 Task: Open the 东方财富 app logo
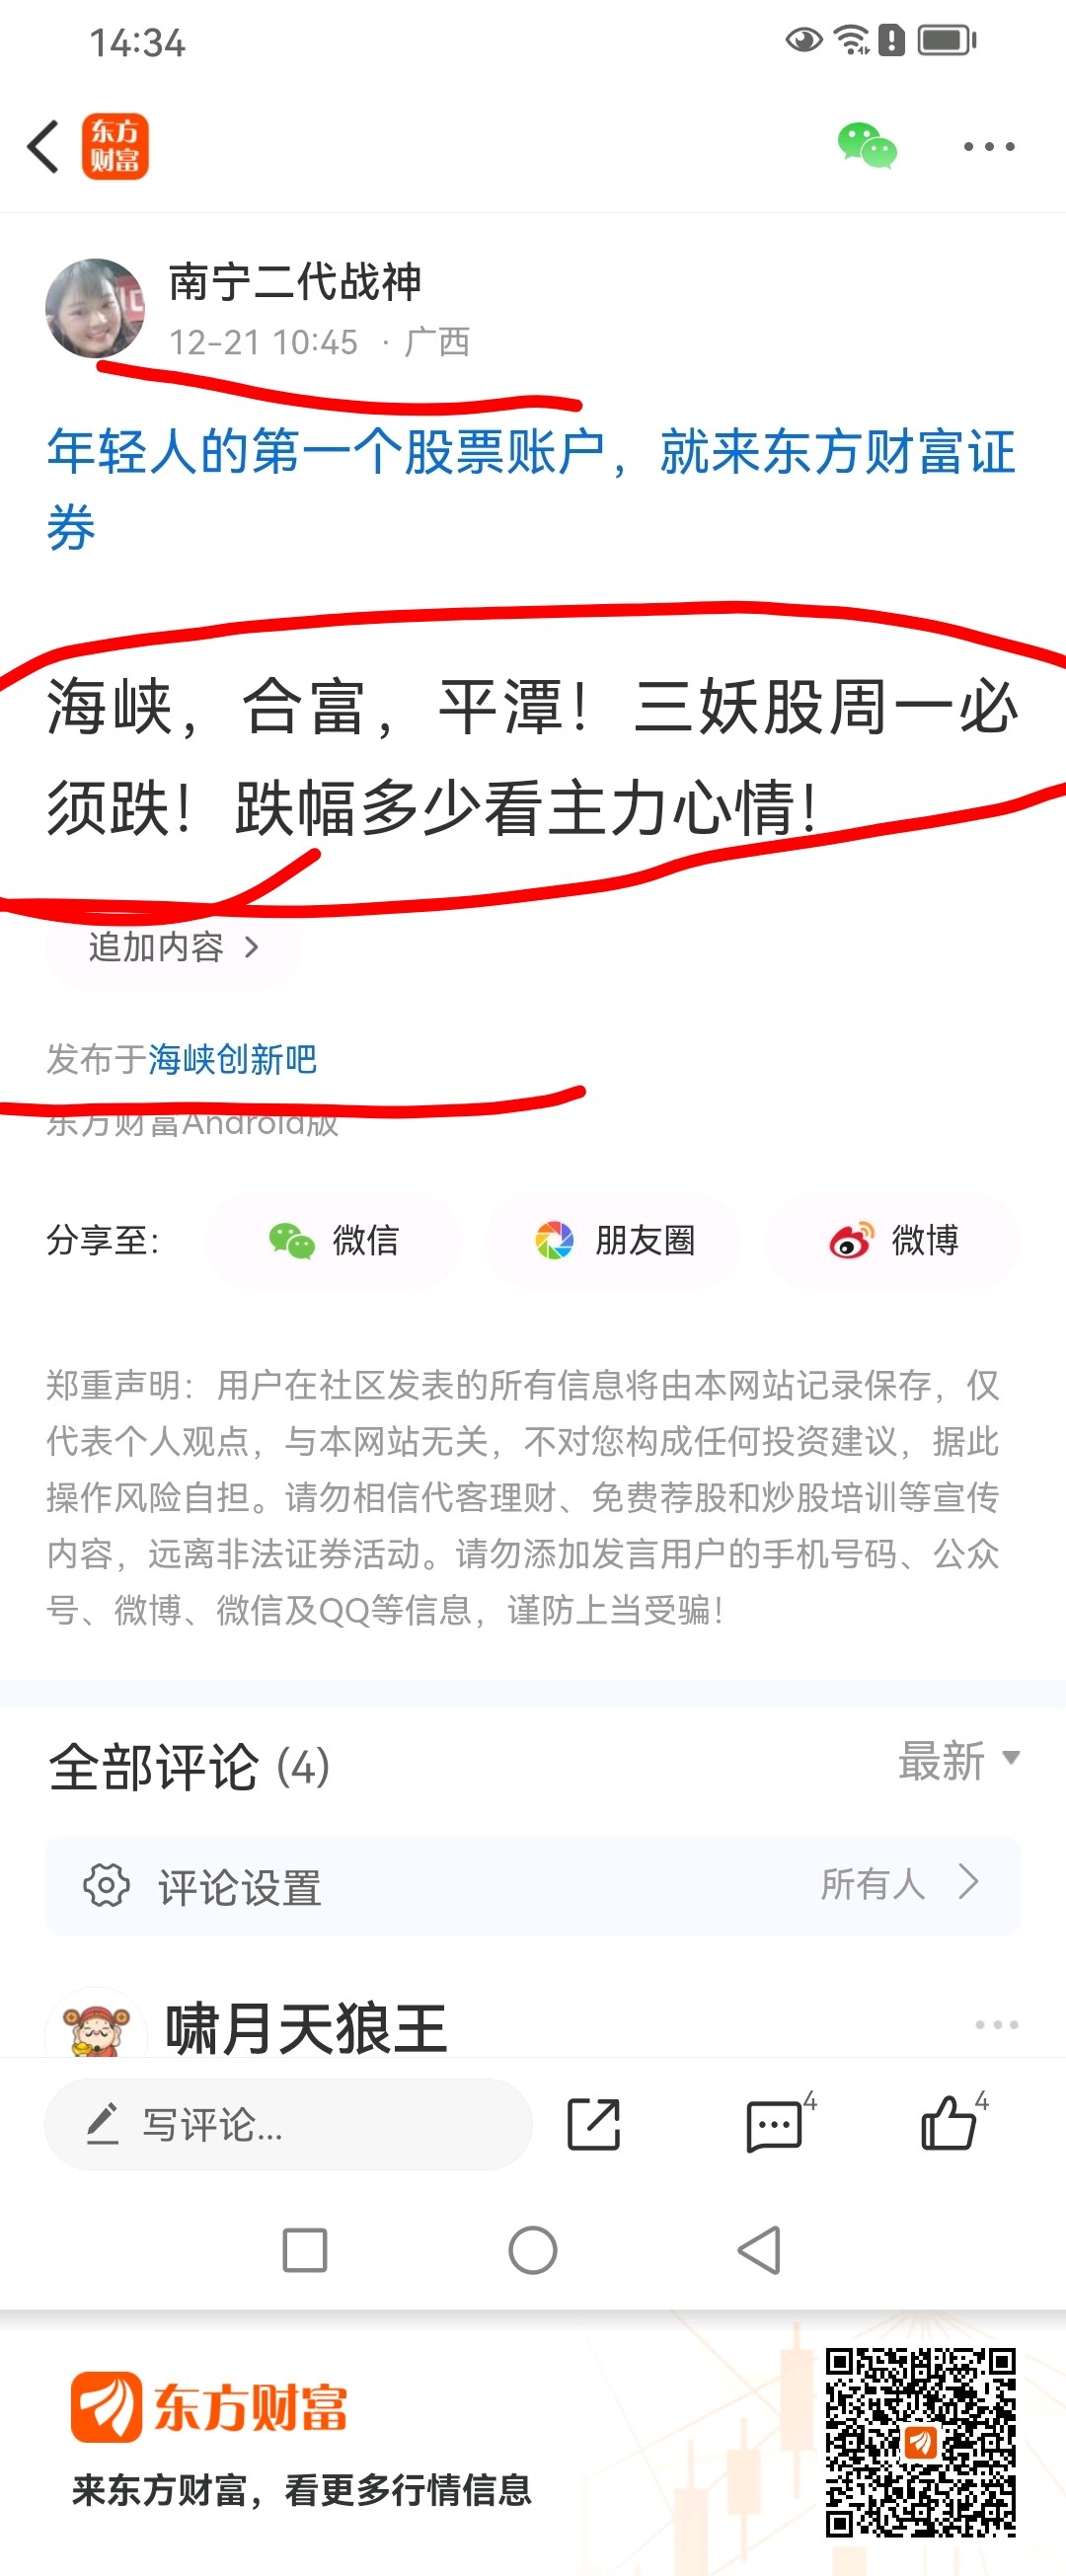coord(115,146)
